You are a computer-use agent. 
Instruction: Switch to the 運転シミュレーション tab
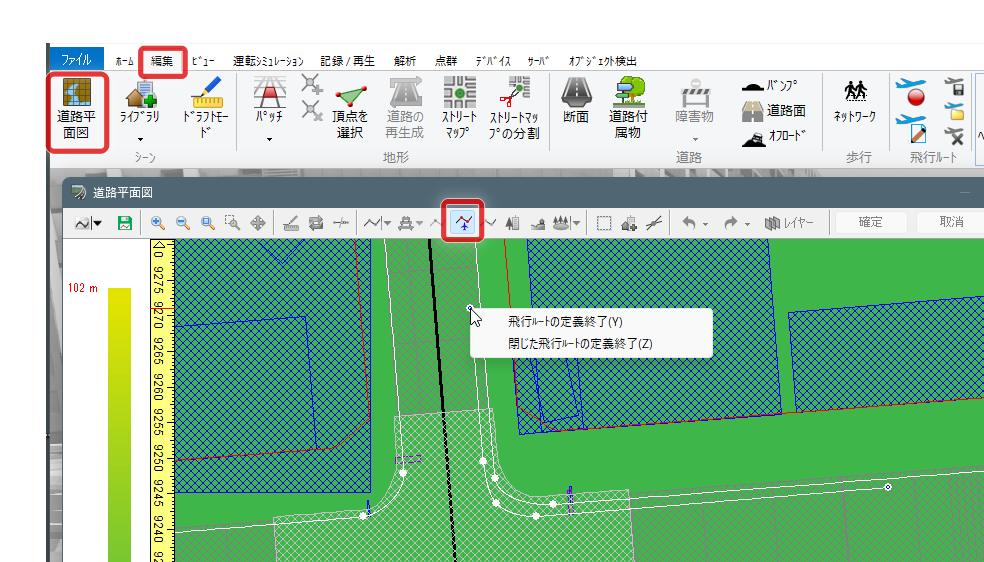point(268,61)
